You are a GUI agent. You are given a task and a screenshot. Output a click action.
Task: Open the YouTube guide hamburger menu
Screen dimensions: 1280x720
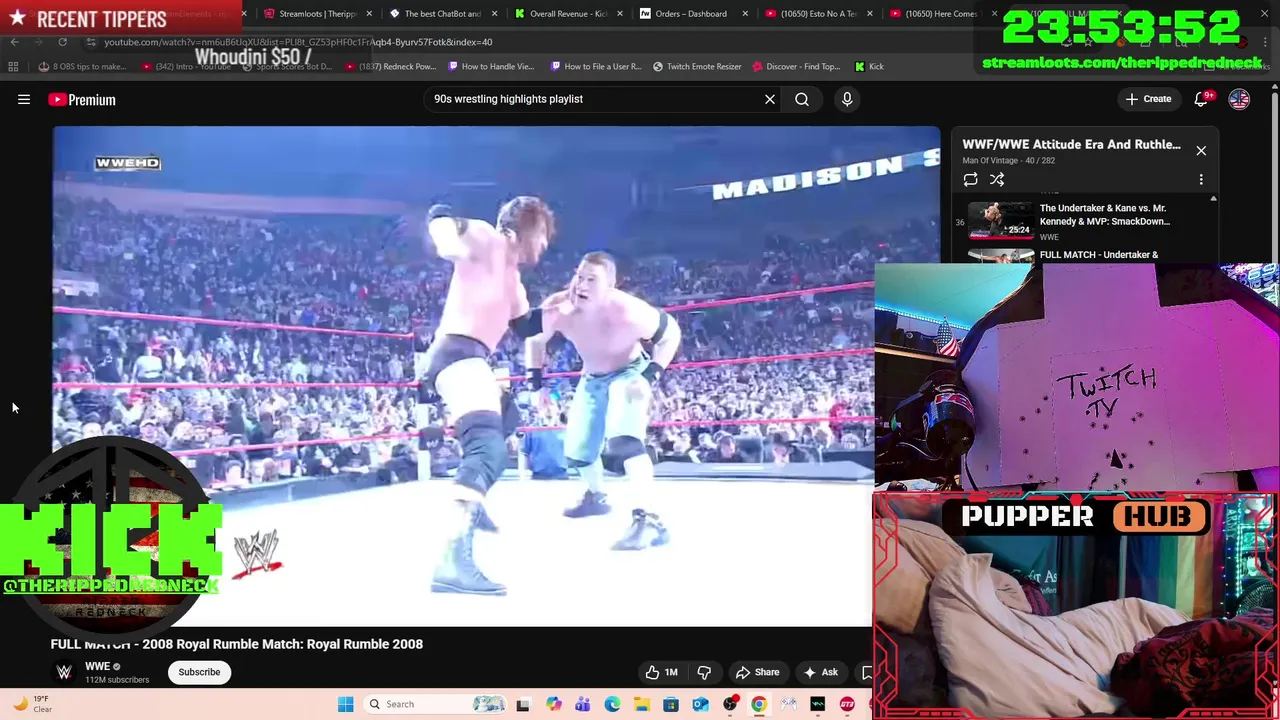24,99
